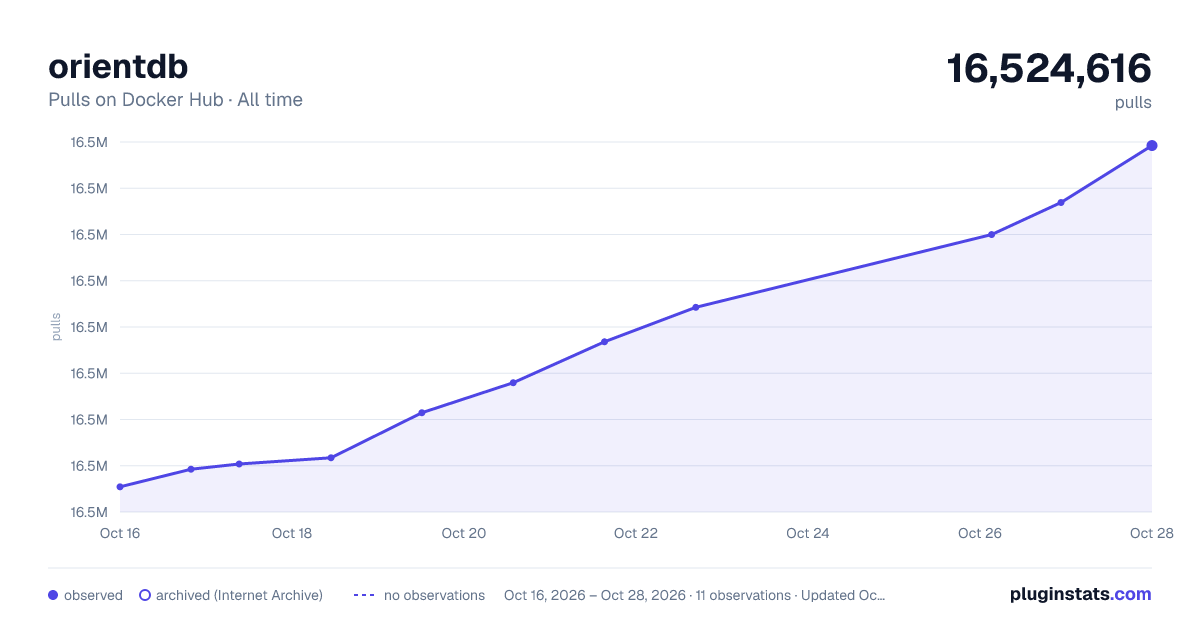The width and height of the screenshot is (1200, 630).
Task: Click the 'Oct 20' axis label
Action: click(x=464, y=533)
